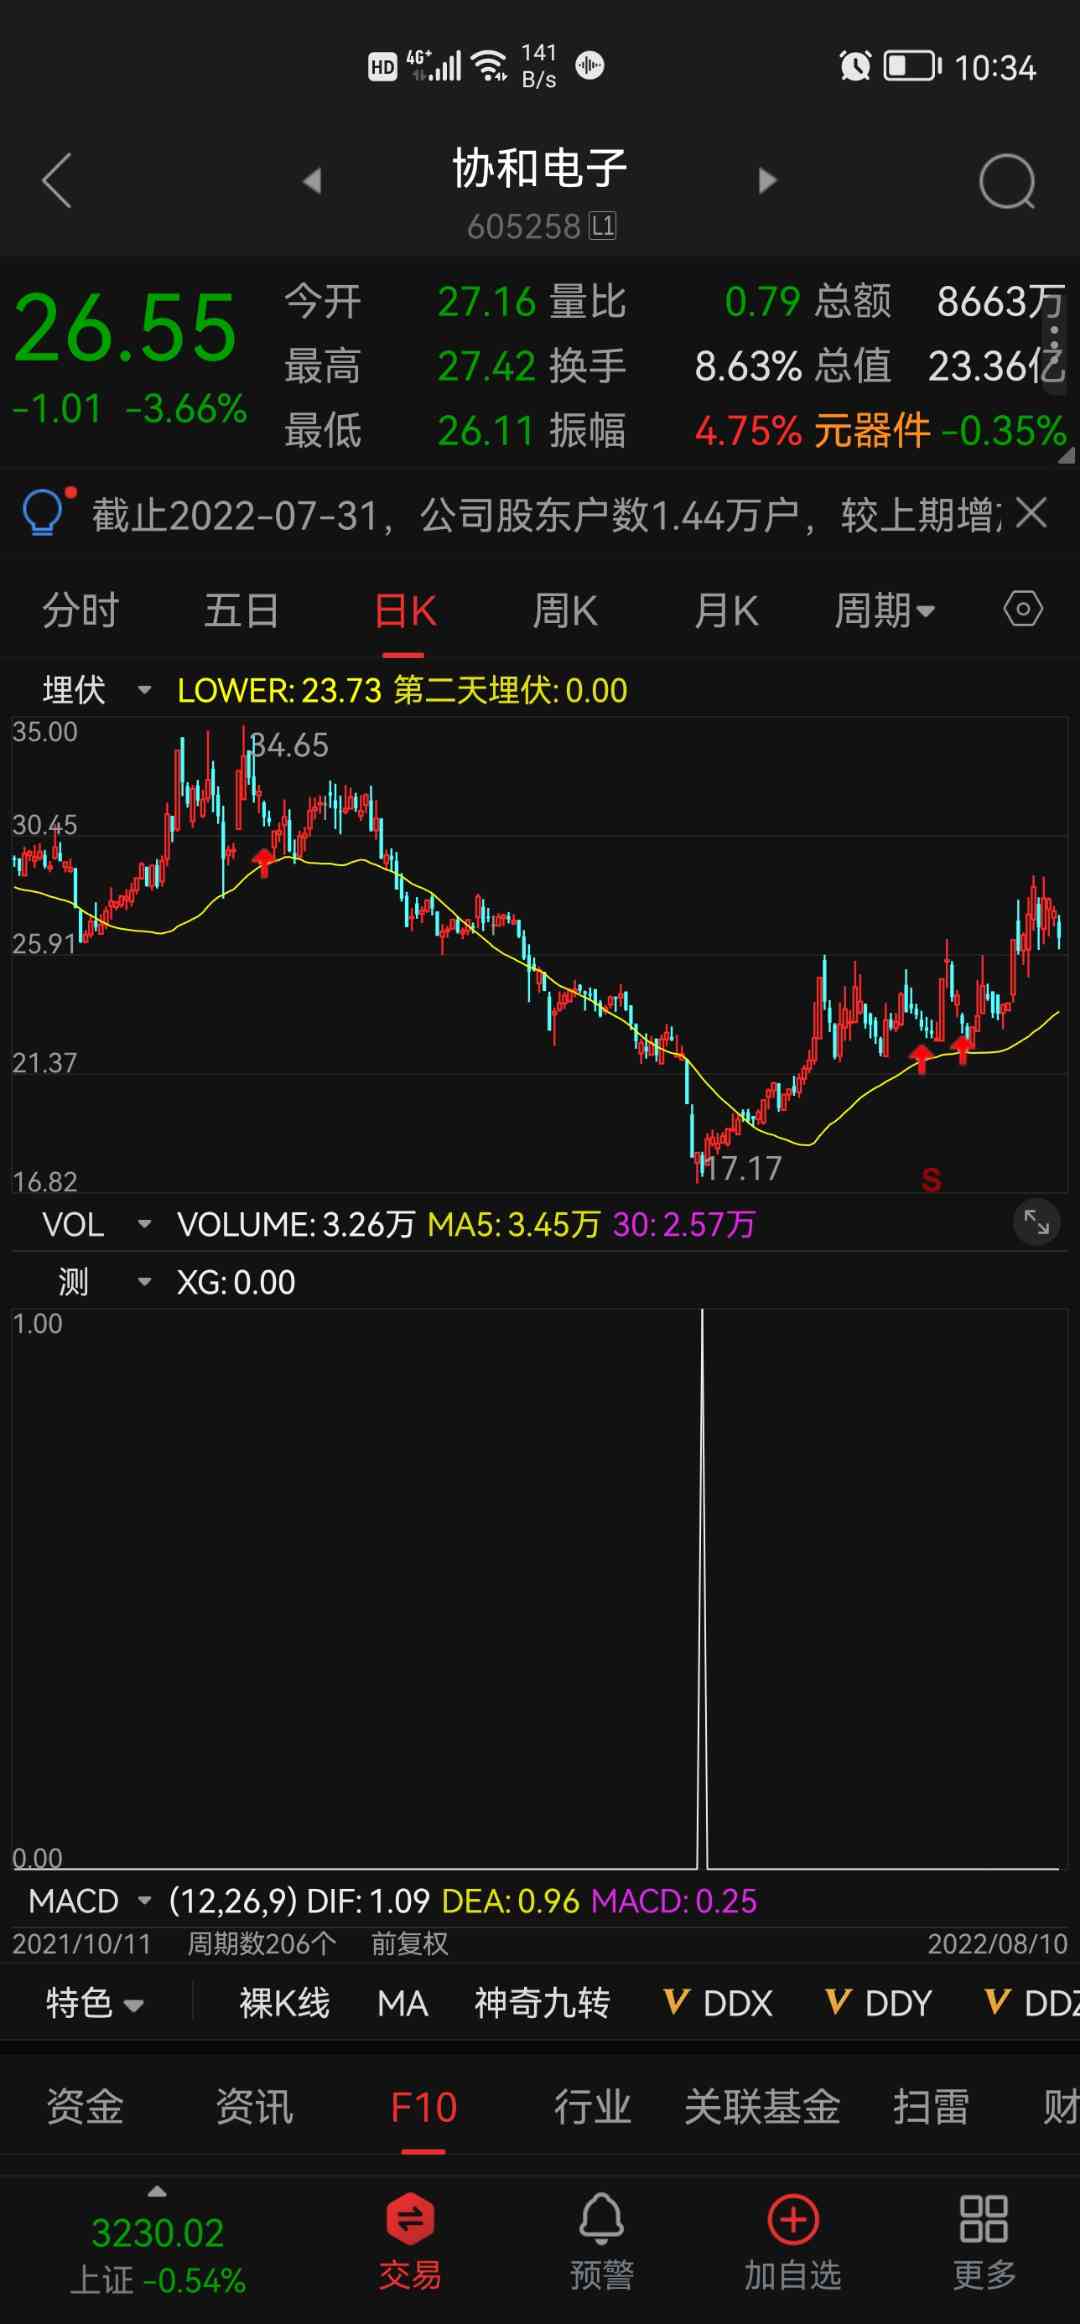Open the 资金 section link
This screenshot has height=2324, width=1080.
(x=85, y=2107)
